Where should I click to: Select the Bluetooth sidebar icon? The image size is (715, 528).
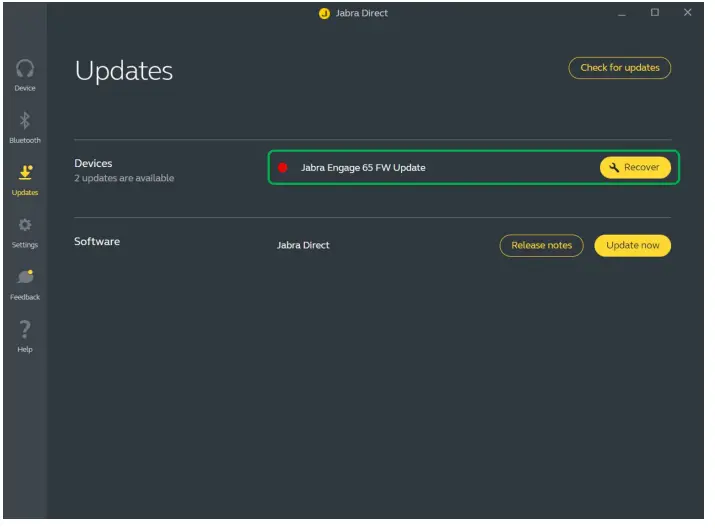(x=25, y=121)
